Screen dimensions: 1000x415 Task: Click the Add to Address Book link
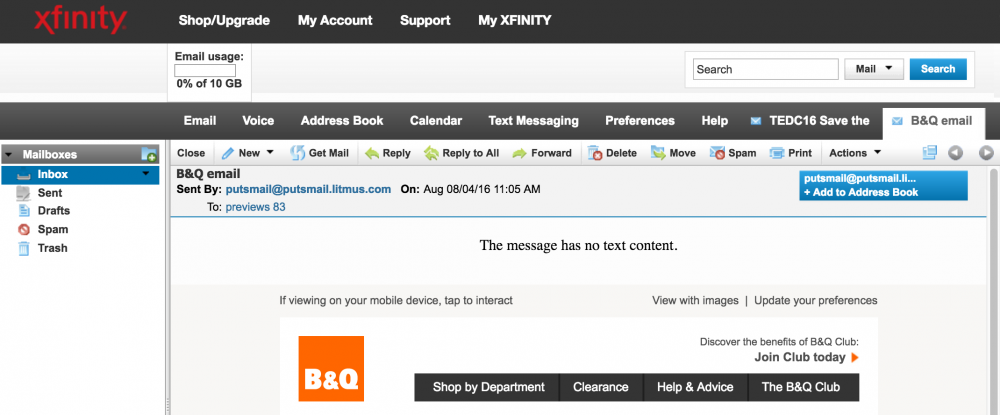click(861, 192)
